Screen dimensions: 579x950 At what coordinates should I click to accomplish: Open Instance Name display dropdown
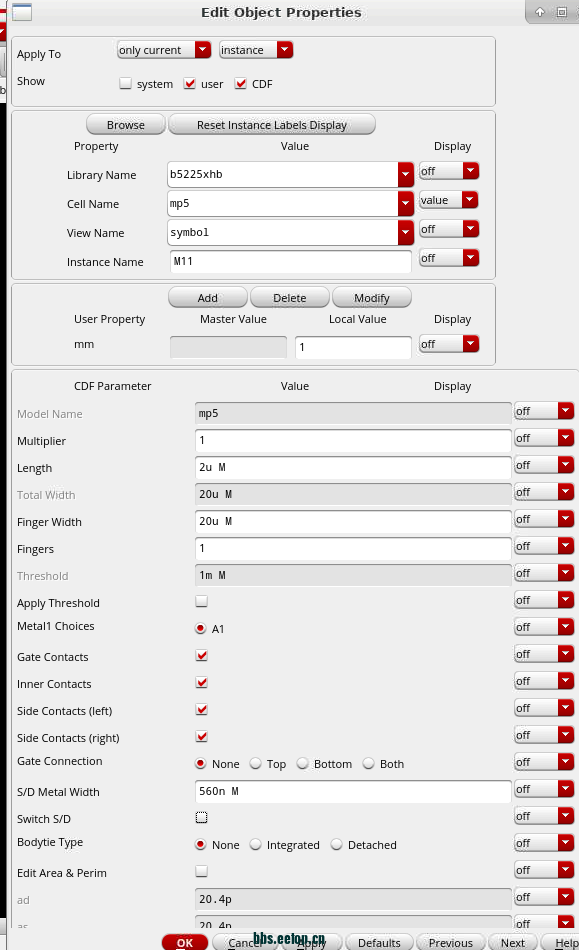coord(449,258)
